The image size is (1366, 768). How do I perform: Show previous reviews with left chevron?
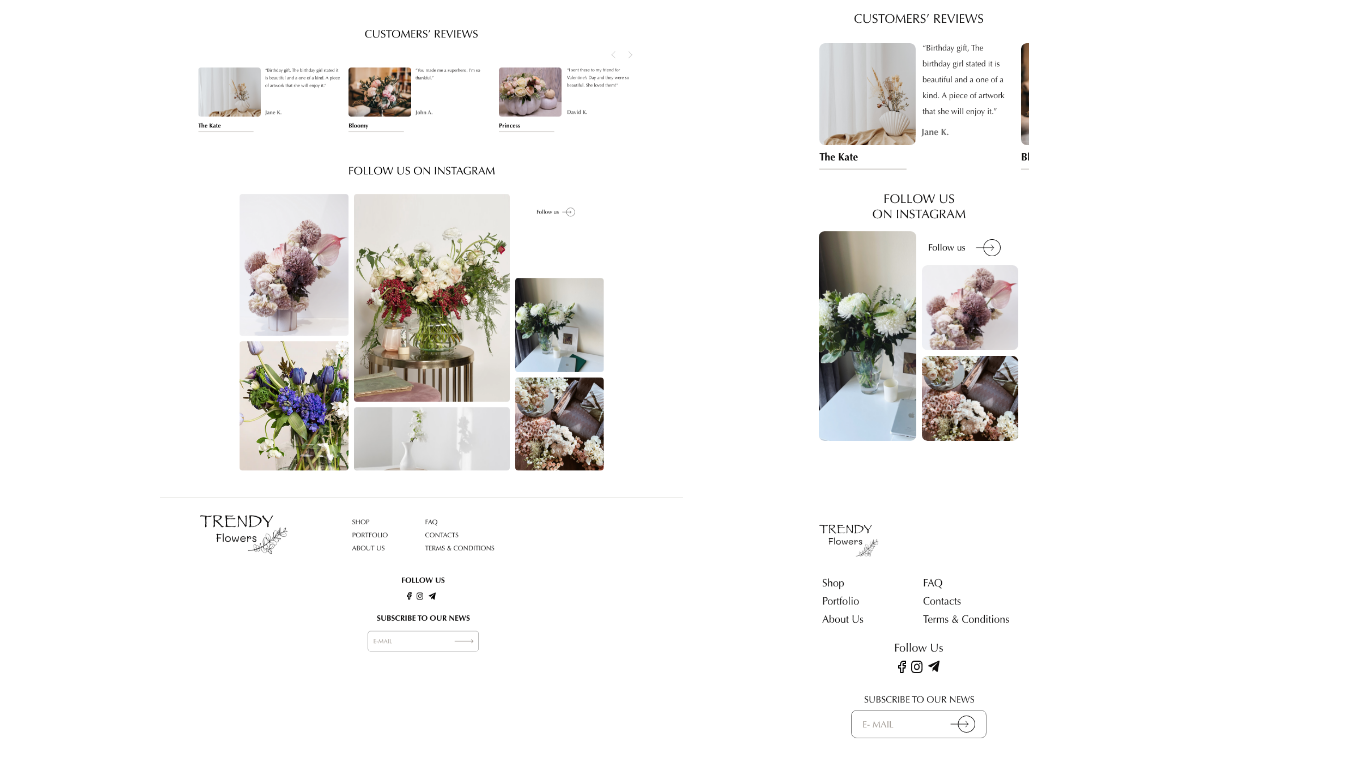(613, 55)
